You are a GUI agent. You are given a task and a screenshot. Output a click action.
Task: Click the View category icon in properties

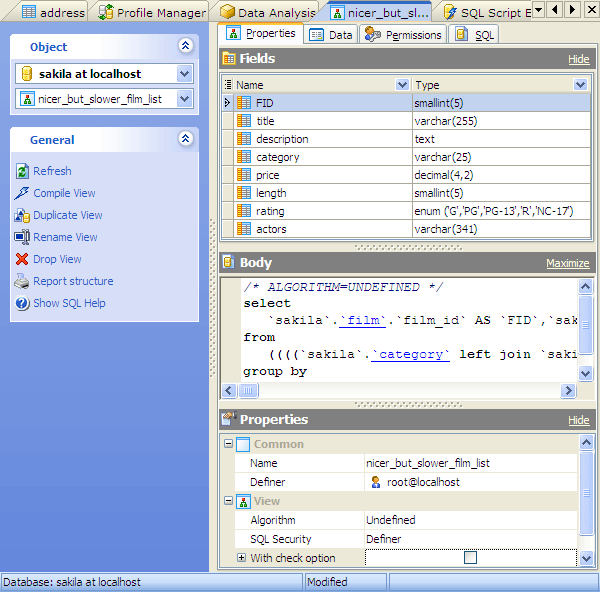coord(243,501)
